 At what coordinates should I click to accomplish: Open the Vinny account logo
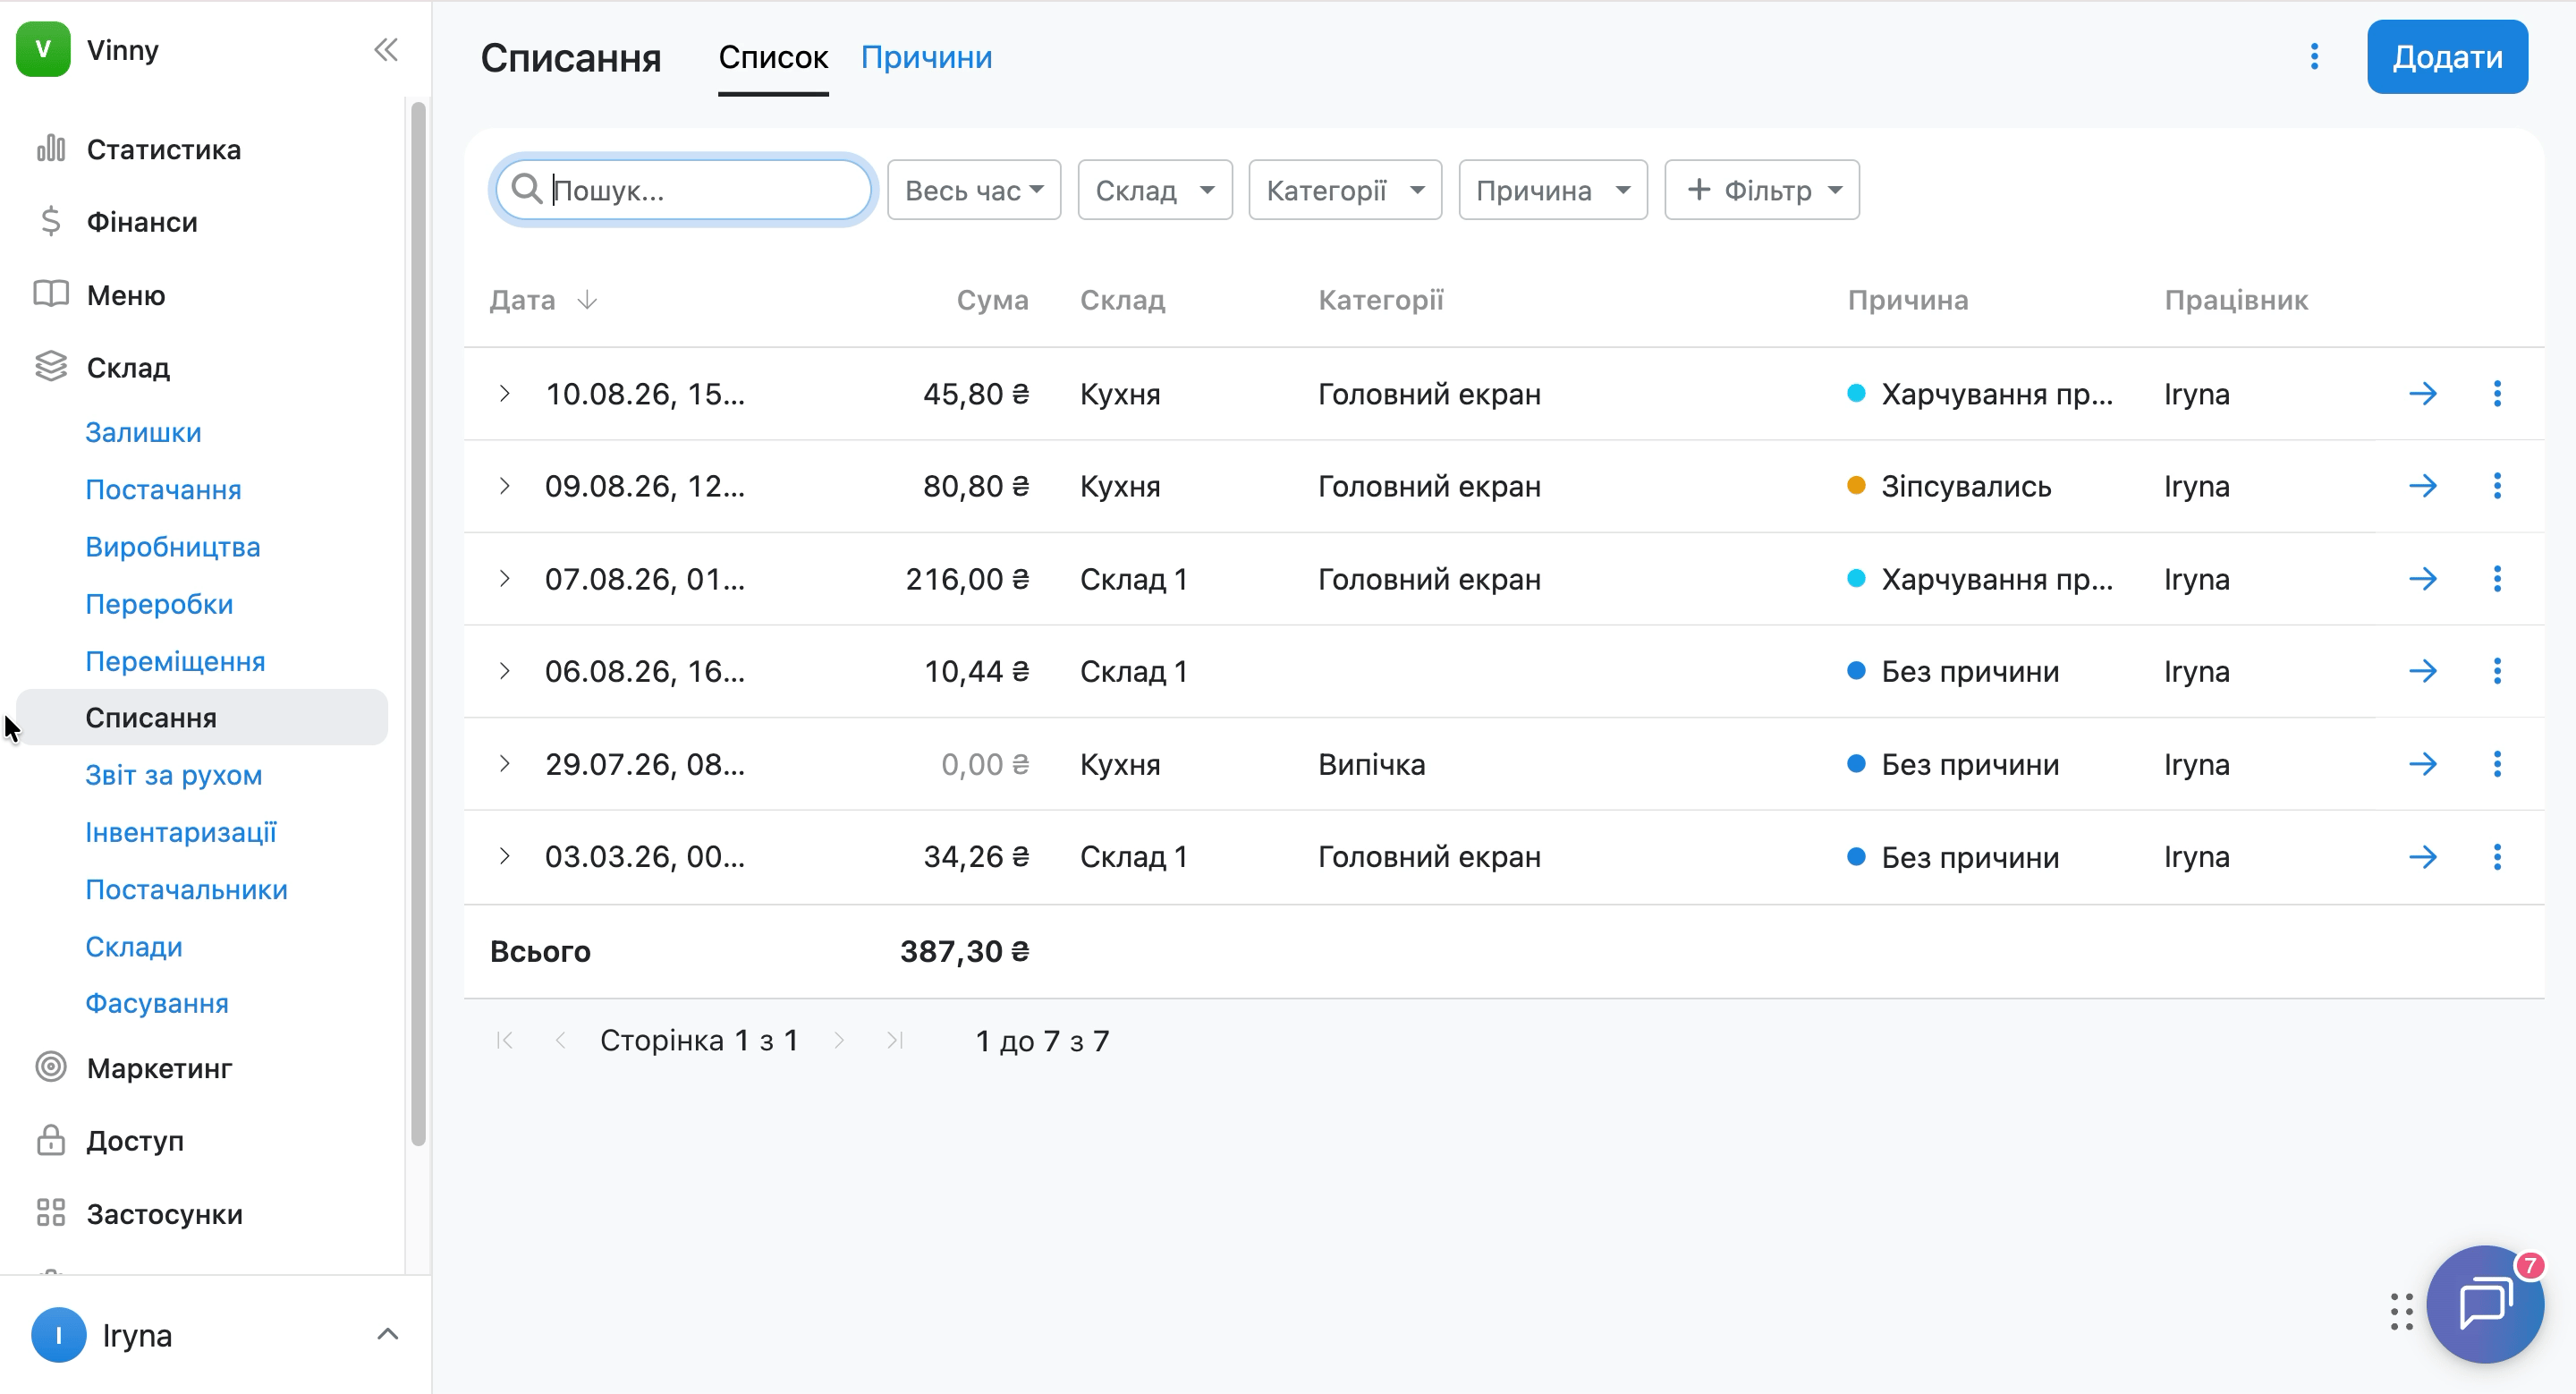(43, 50)
